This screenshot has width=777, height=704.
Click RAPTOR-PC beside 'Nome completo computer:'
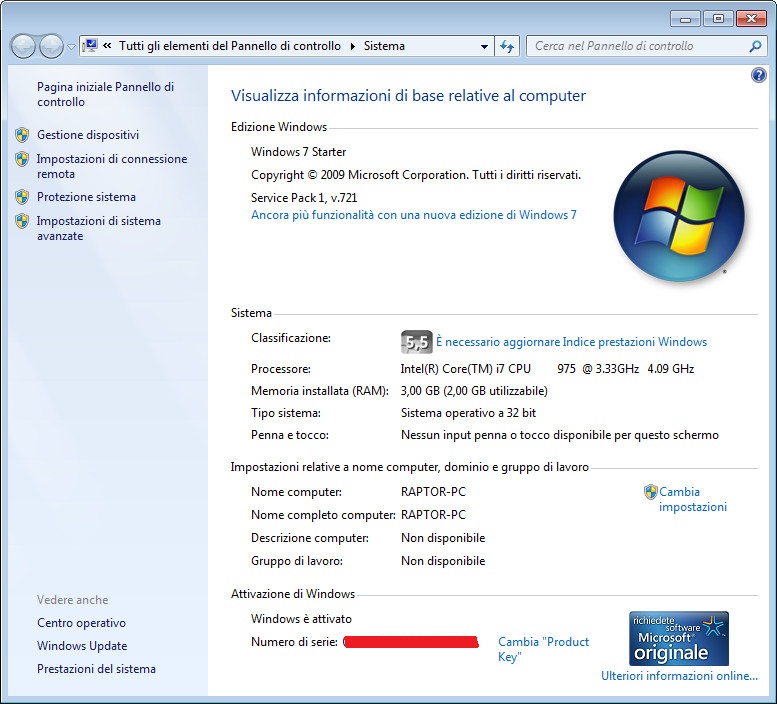coord(433,515)
